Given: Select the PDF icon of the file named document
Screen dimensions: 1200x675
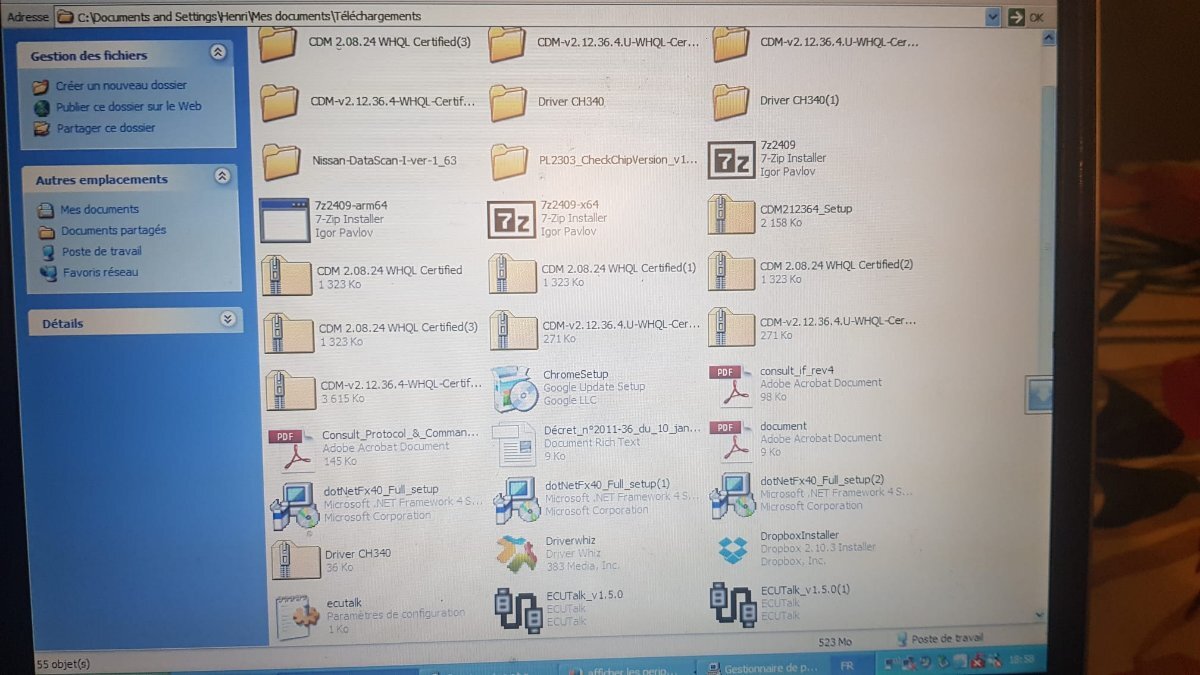Looking at the screenshot, I should click(x=732, y=441).
